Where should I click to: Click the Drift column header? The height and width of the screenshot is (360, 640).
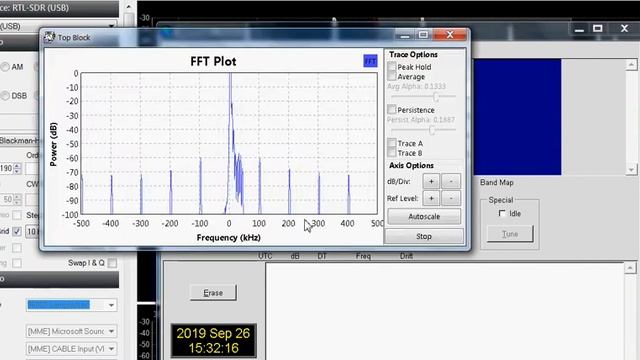point(406,256)
